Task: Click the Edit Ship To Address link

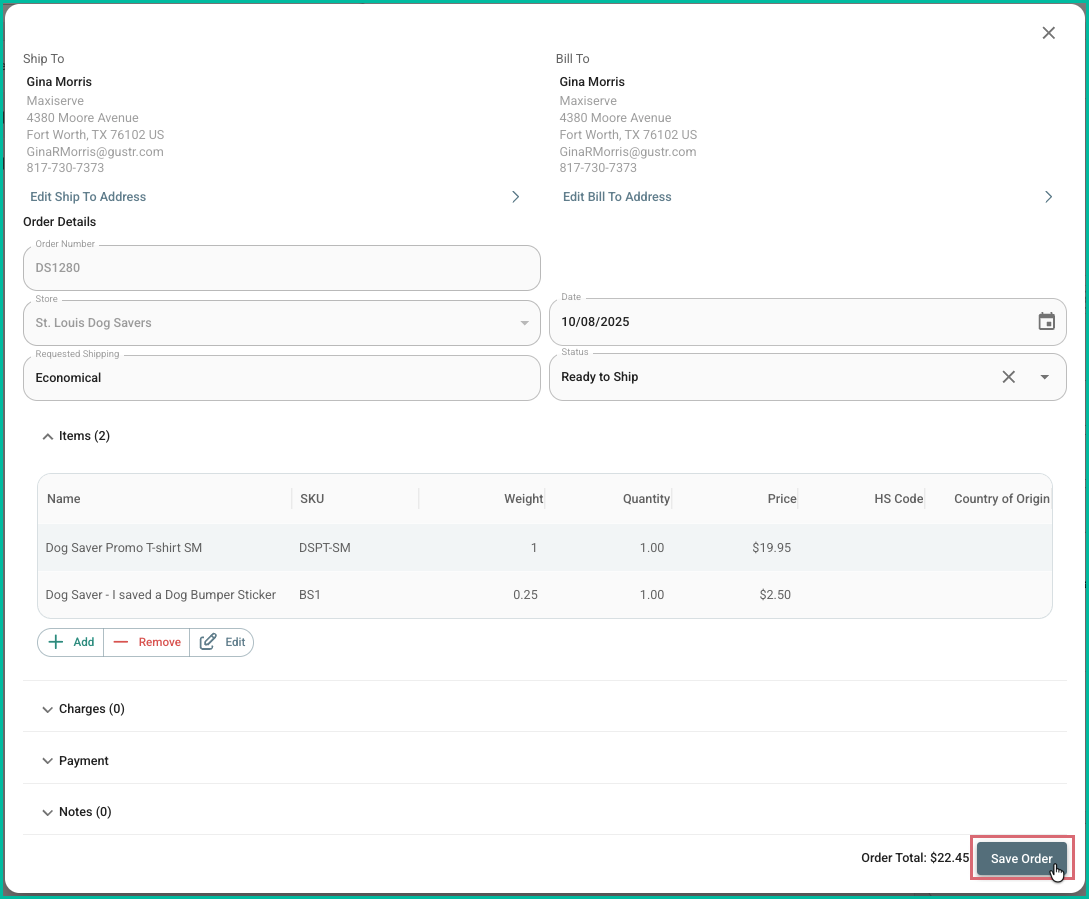Action: pyautogui.click(x=88, y=197)
